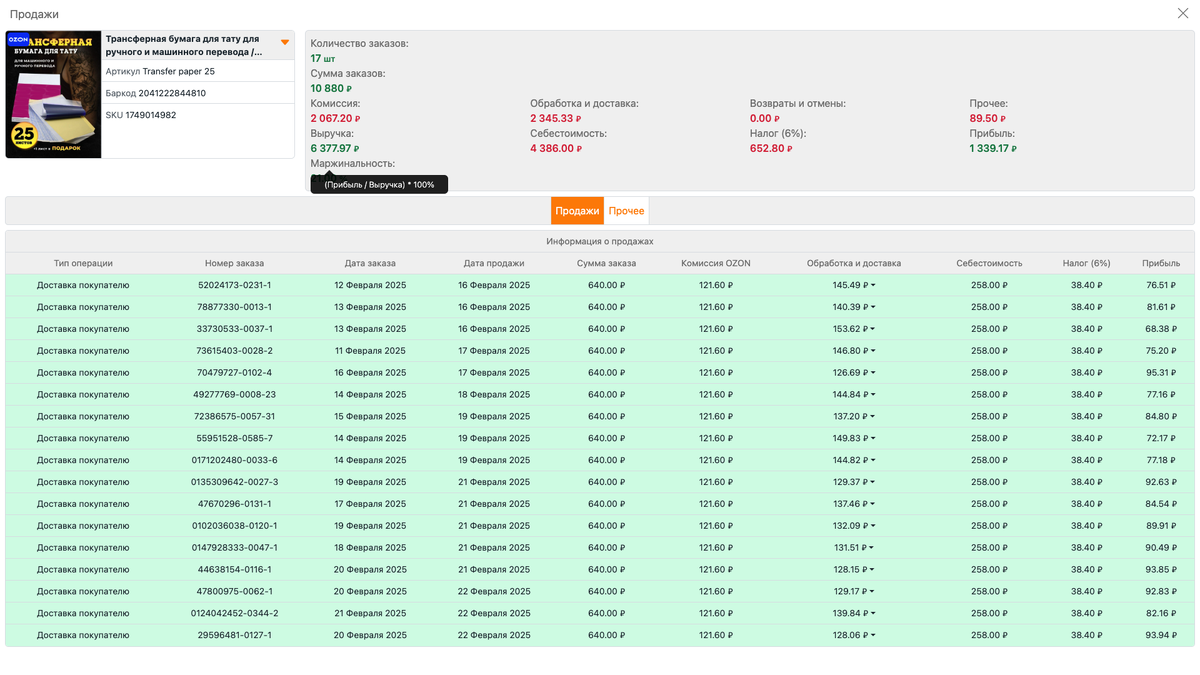Image resolution: width=1200 pixels, height=675 pixels.
Task: Switch to the Прочее tab
Action: [x=626, y=211]
